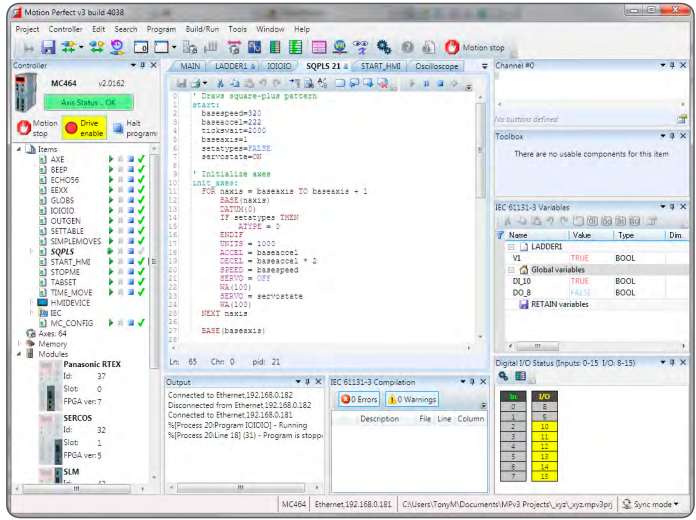
Task: Open the Build/Run menu
Action: coord(202,29)
